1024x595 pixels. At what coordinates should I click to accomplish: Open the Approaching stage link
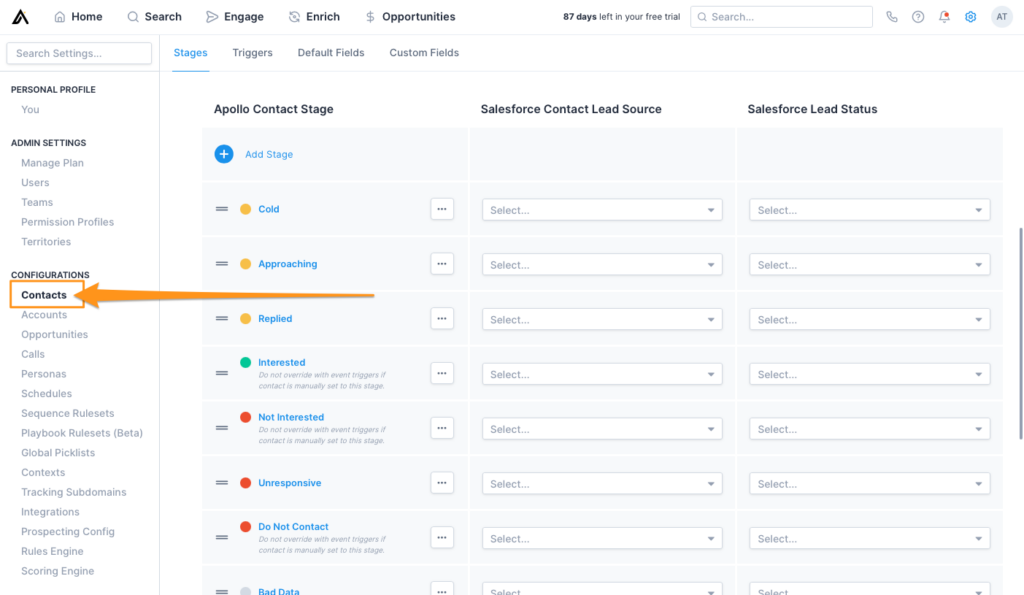pyautogui.click(x=287, y=264)
